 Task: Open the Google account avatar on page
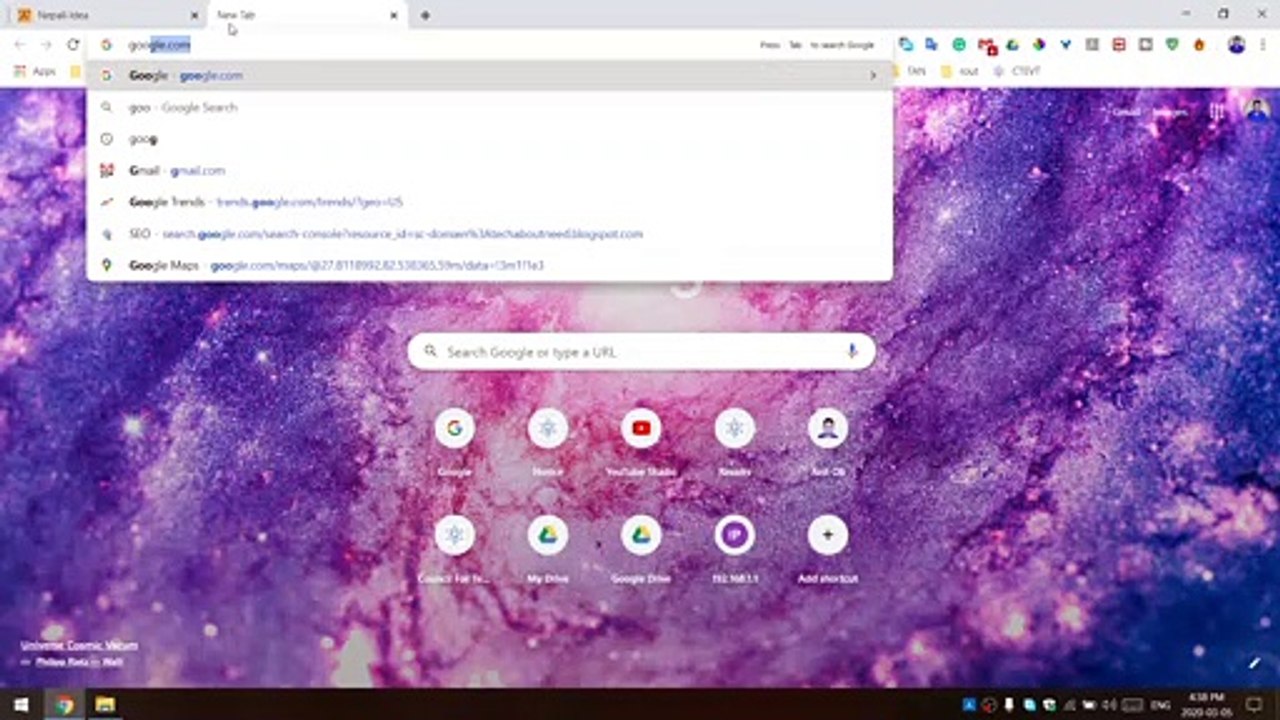coord(1257,112)
